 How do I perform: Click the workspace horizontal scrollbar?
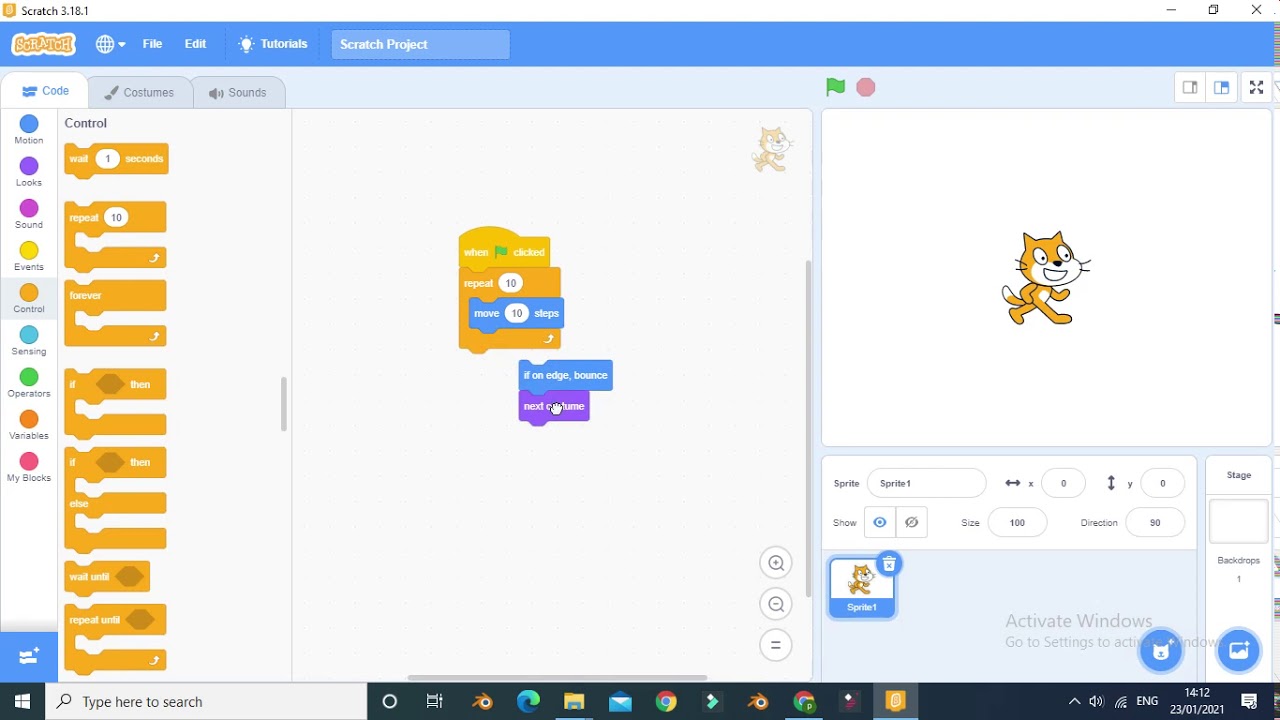point(557,678)
